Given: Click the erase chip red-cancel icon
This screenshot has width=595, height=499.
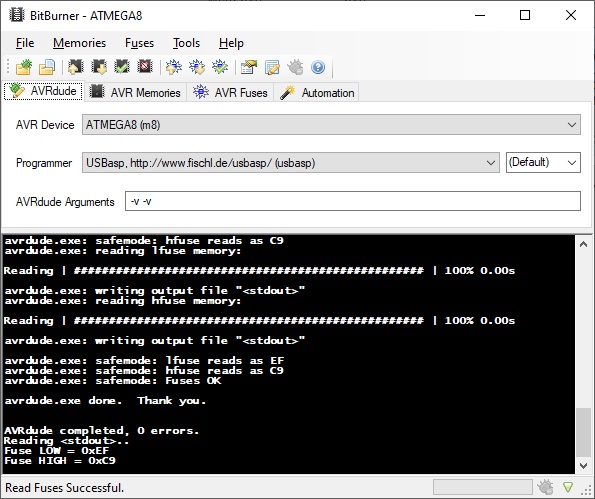Looking at the screenshot, I should 145,67.
